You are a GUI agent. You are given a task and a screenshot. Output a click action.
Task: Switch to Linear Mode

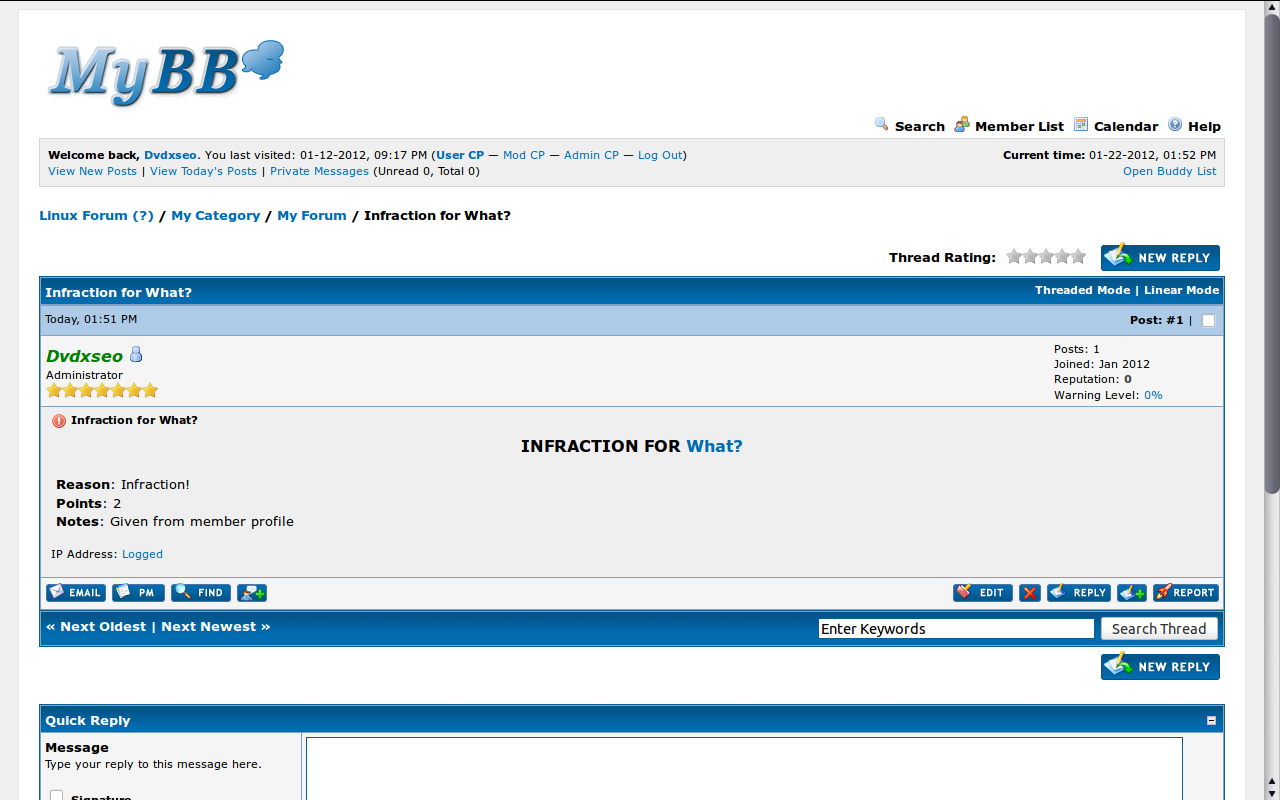click(x=1182, y=290)
